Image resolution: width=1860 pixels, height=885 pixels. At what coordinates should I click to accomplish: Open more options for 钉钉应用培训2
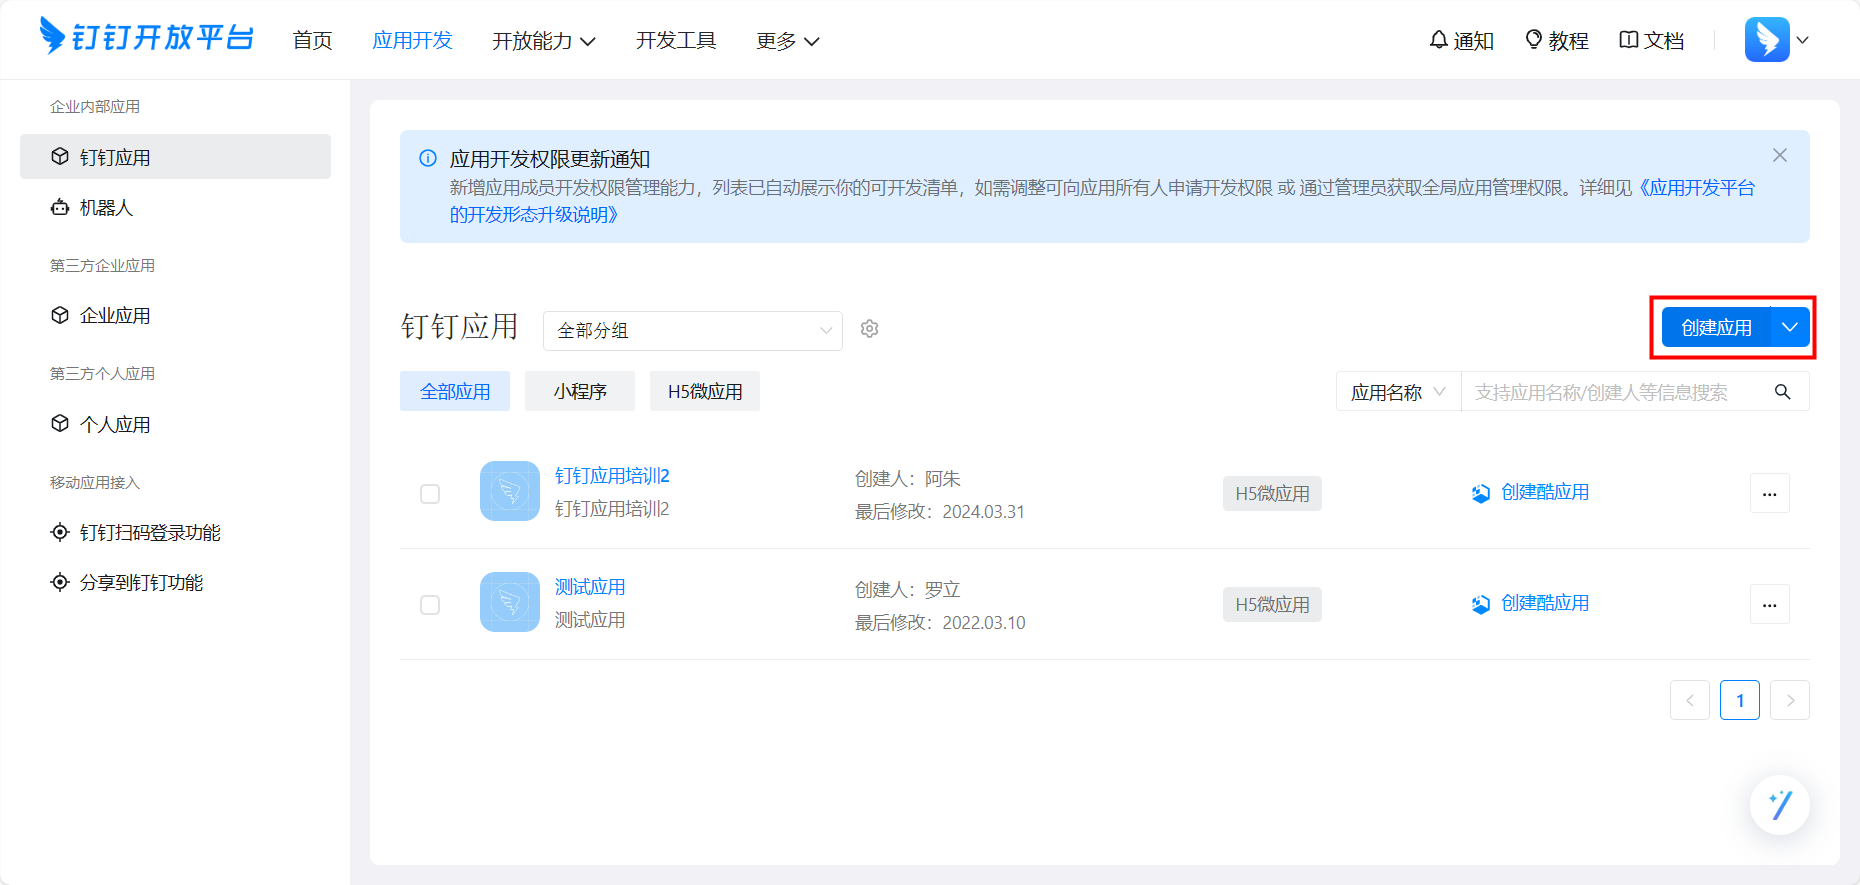click(1770, 494)
